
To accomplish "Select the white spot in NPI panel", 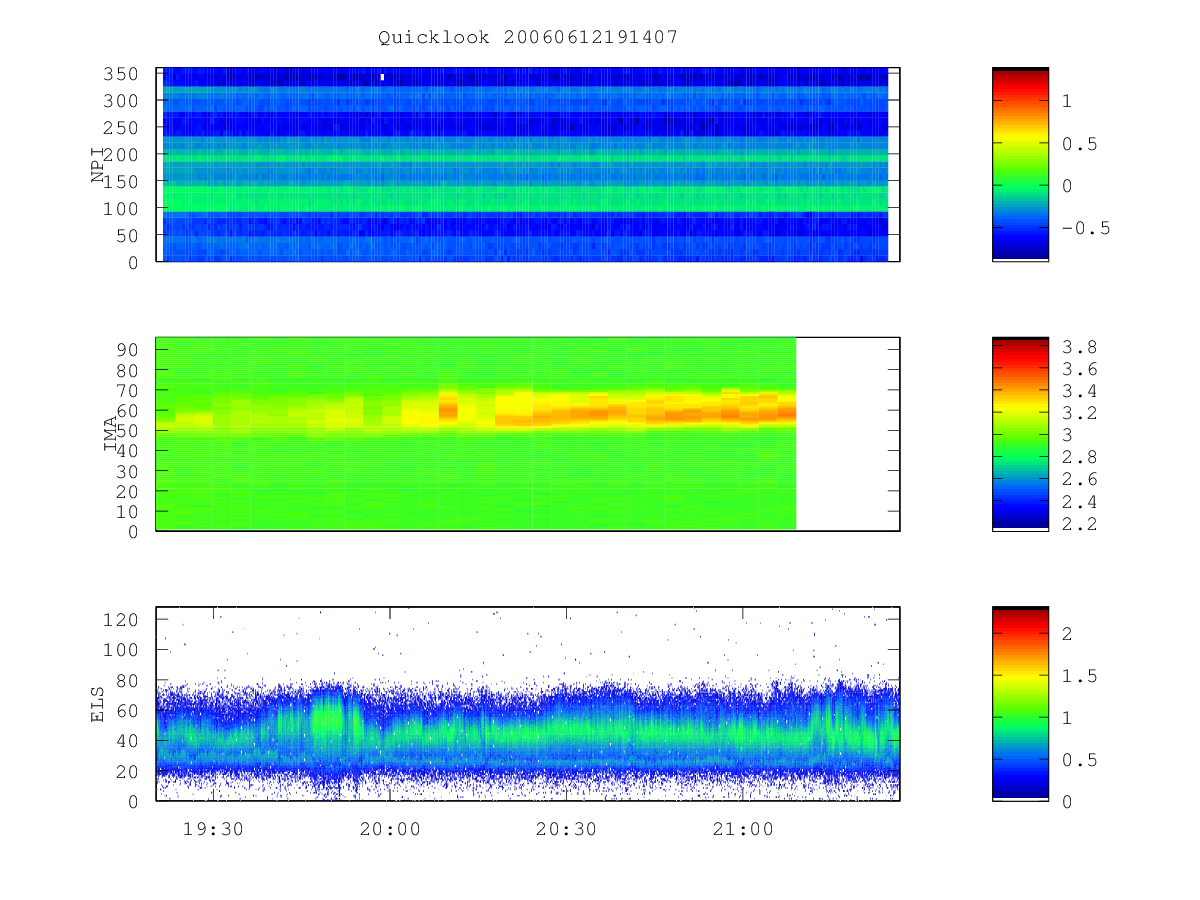I will (382, 77).
